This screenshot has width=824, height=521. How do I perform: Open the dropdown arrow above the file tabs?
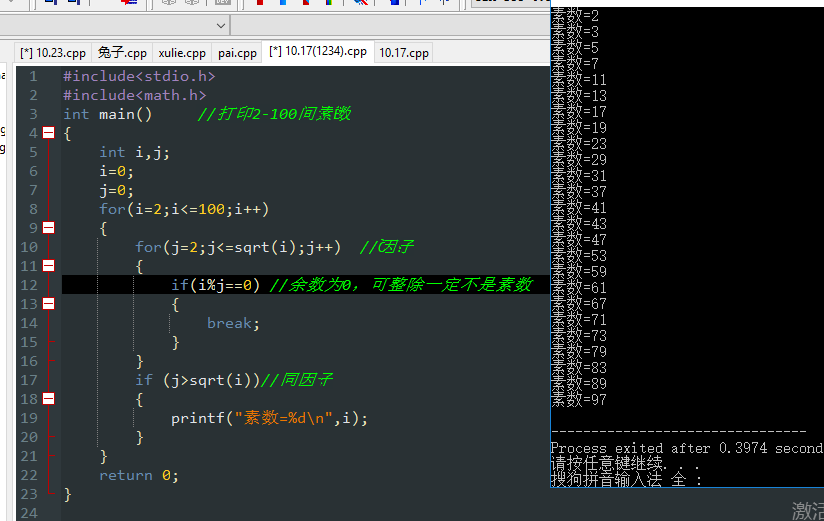point(221,26)
